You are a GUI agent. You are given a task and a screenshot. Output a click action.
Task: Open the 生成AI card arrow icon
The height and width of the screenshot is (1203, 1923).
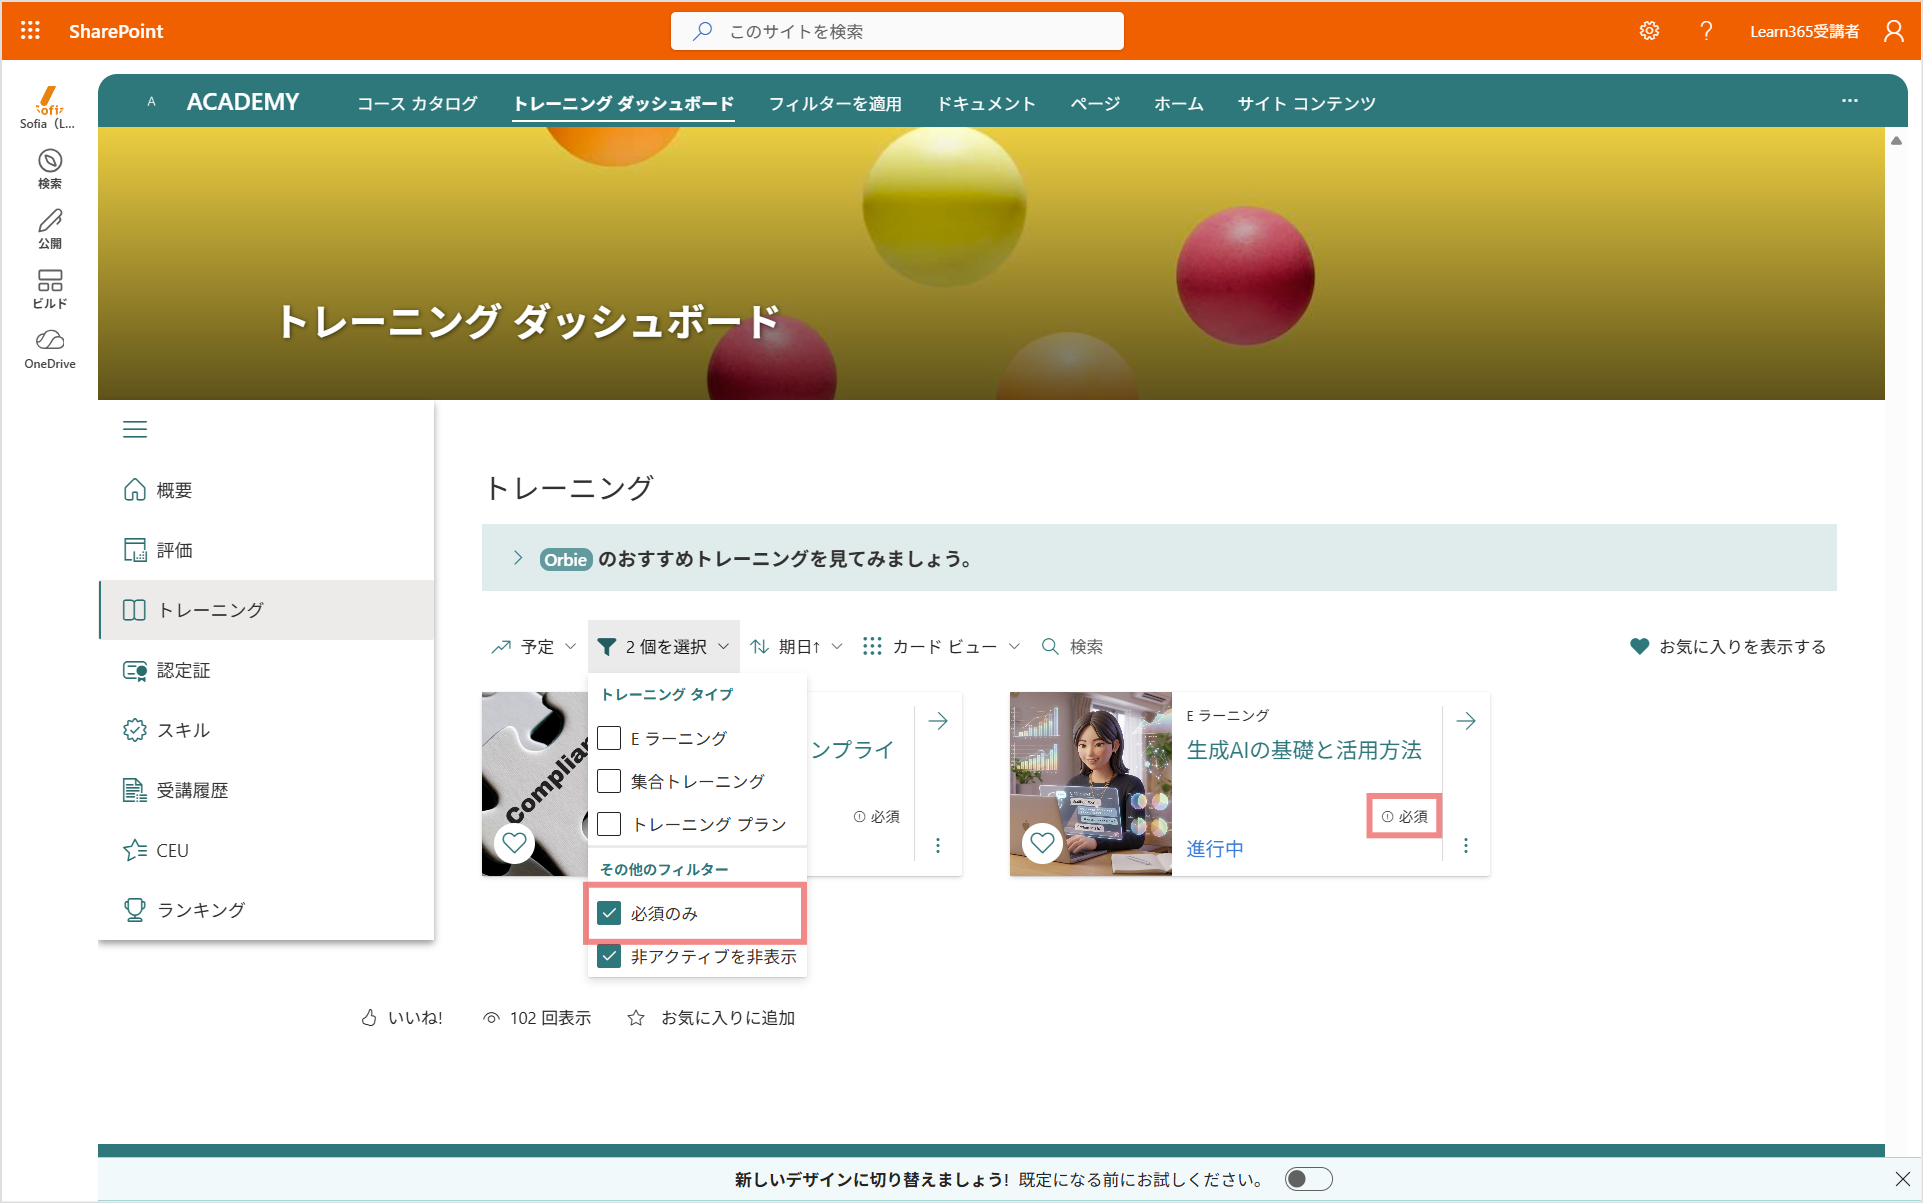click(1466, 721)
